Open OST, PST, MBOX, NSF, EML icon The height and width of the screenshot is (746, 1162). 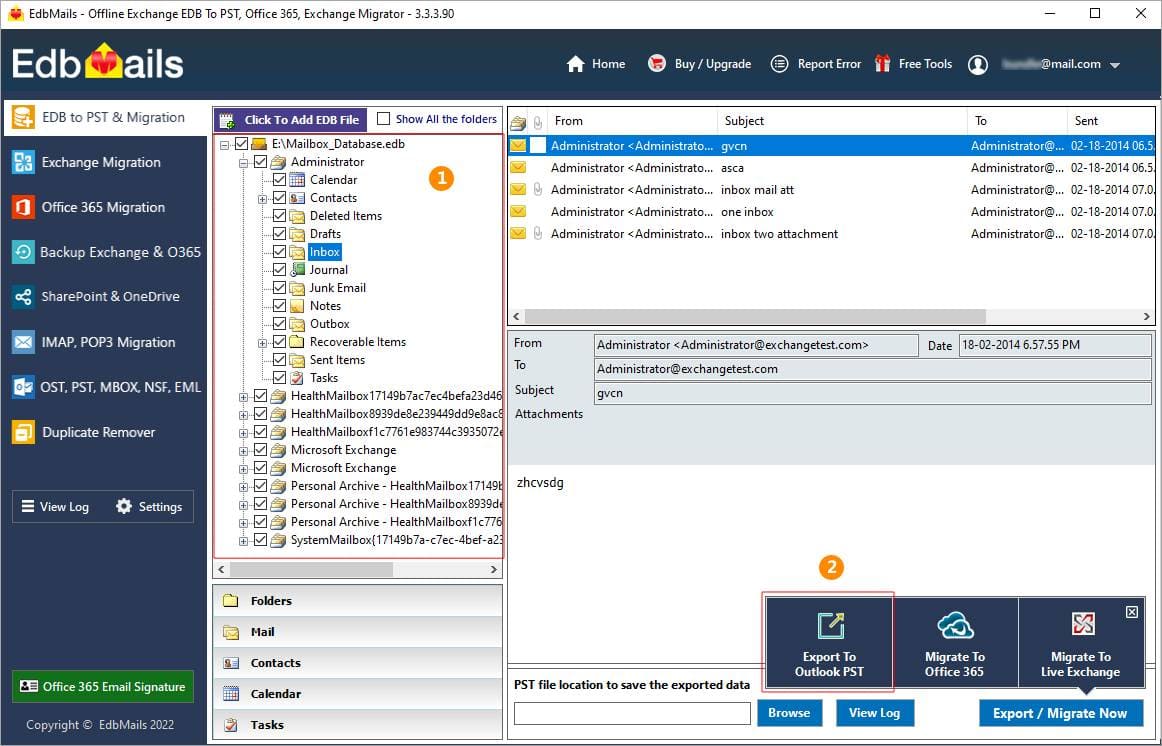coord(23,387)
